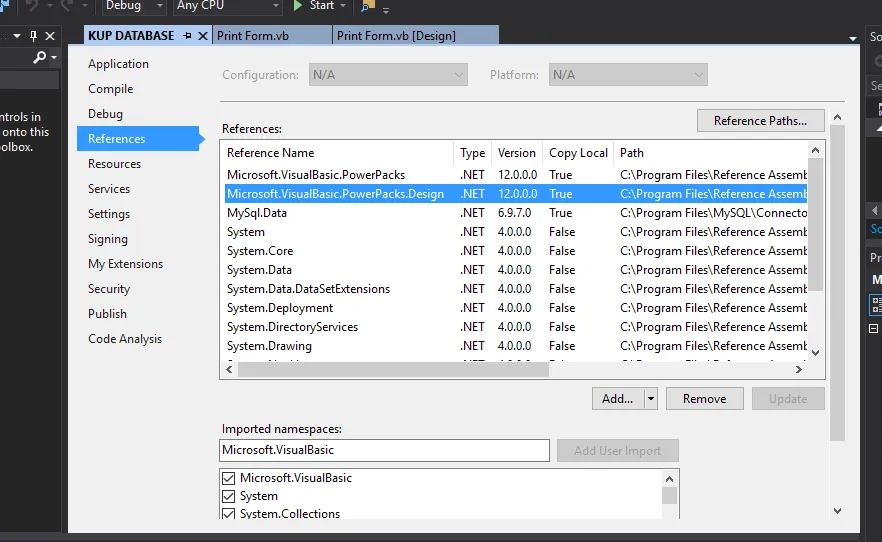Click the toolbox search magnifier icon
The width and height of the screenshot is (882, 542).
(40, 57)
